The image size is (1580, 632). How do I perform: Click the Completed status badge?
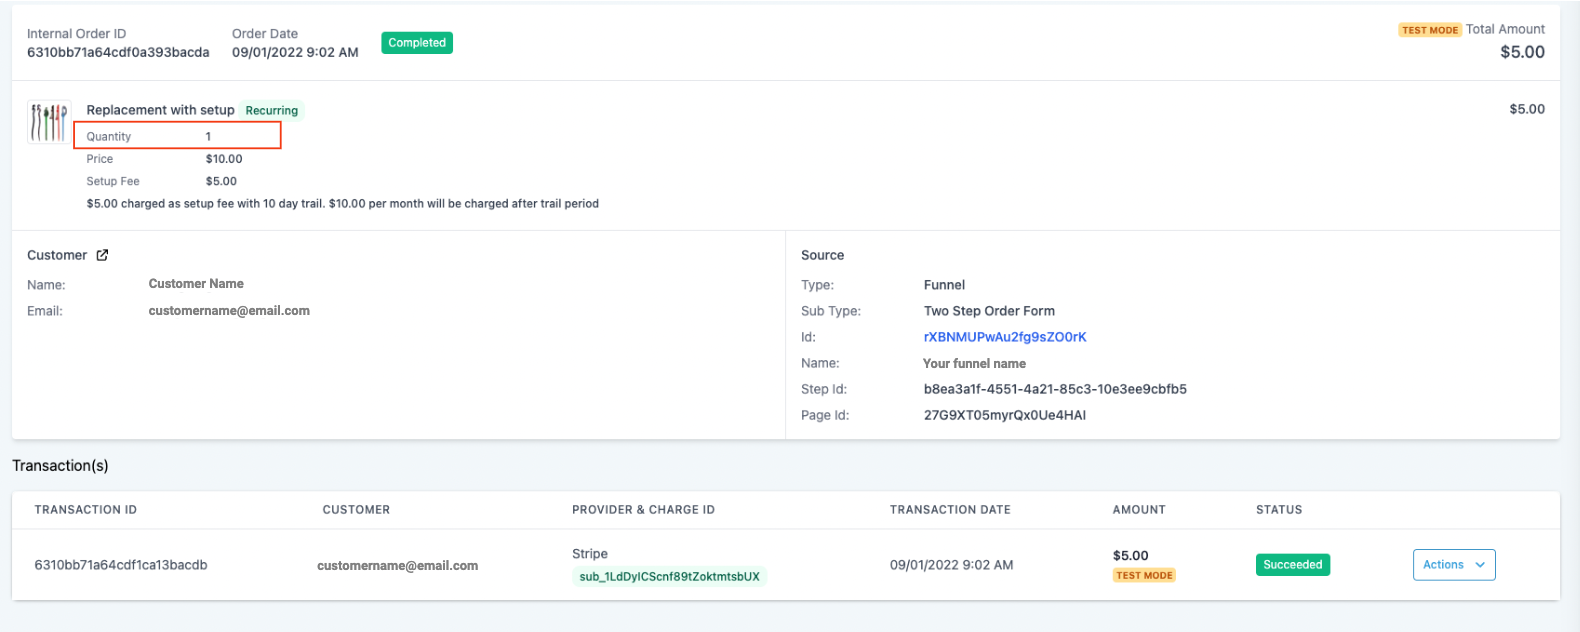[417, 43]
